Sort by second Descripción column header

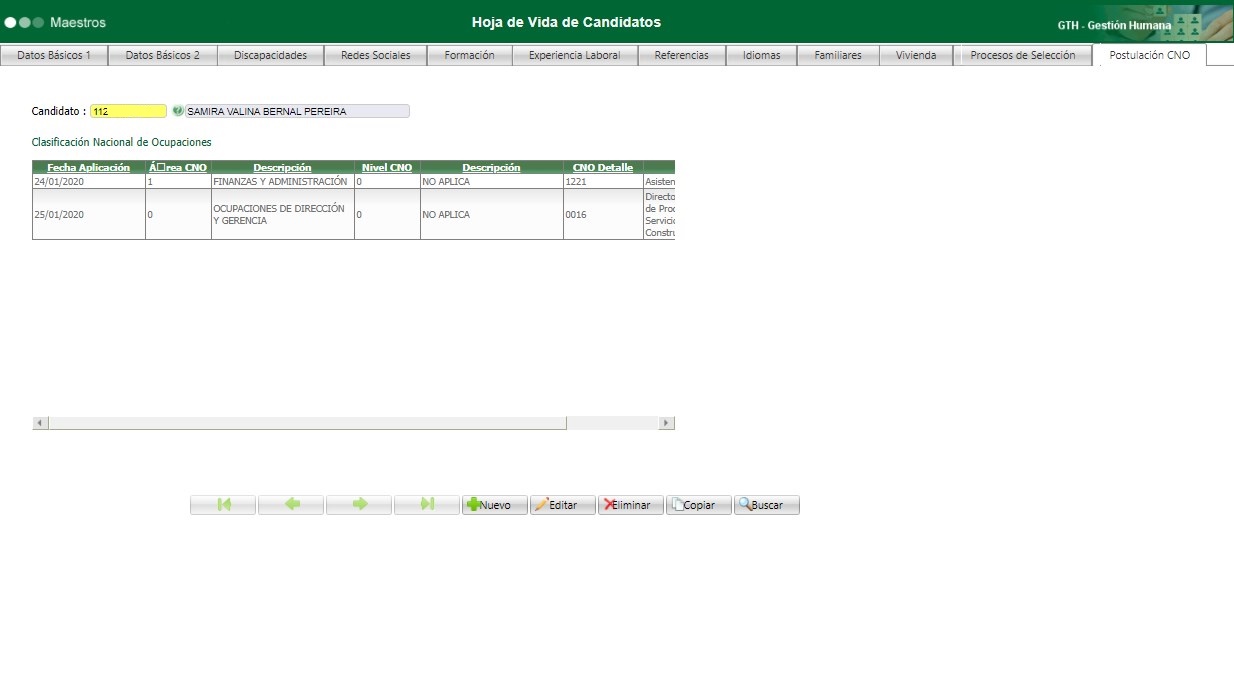(491, 168)
